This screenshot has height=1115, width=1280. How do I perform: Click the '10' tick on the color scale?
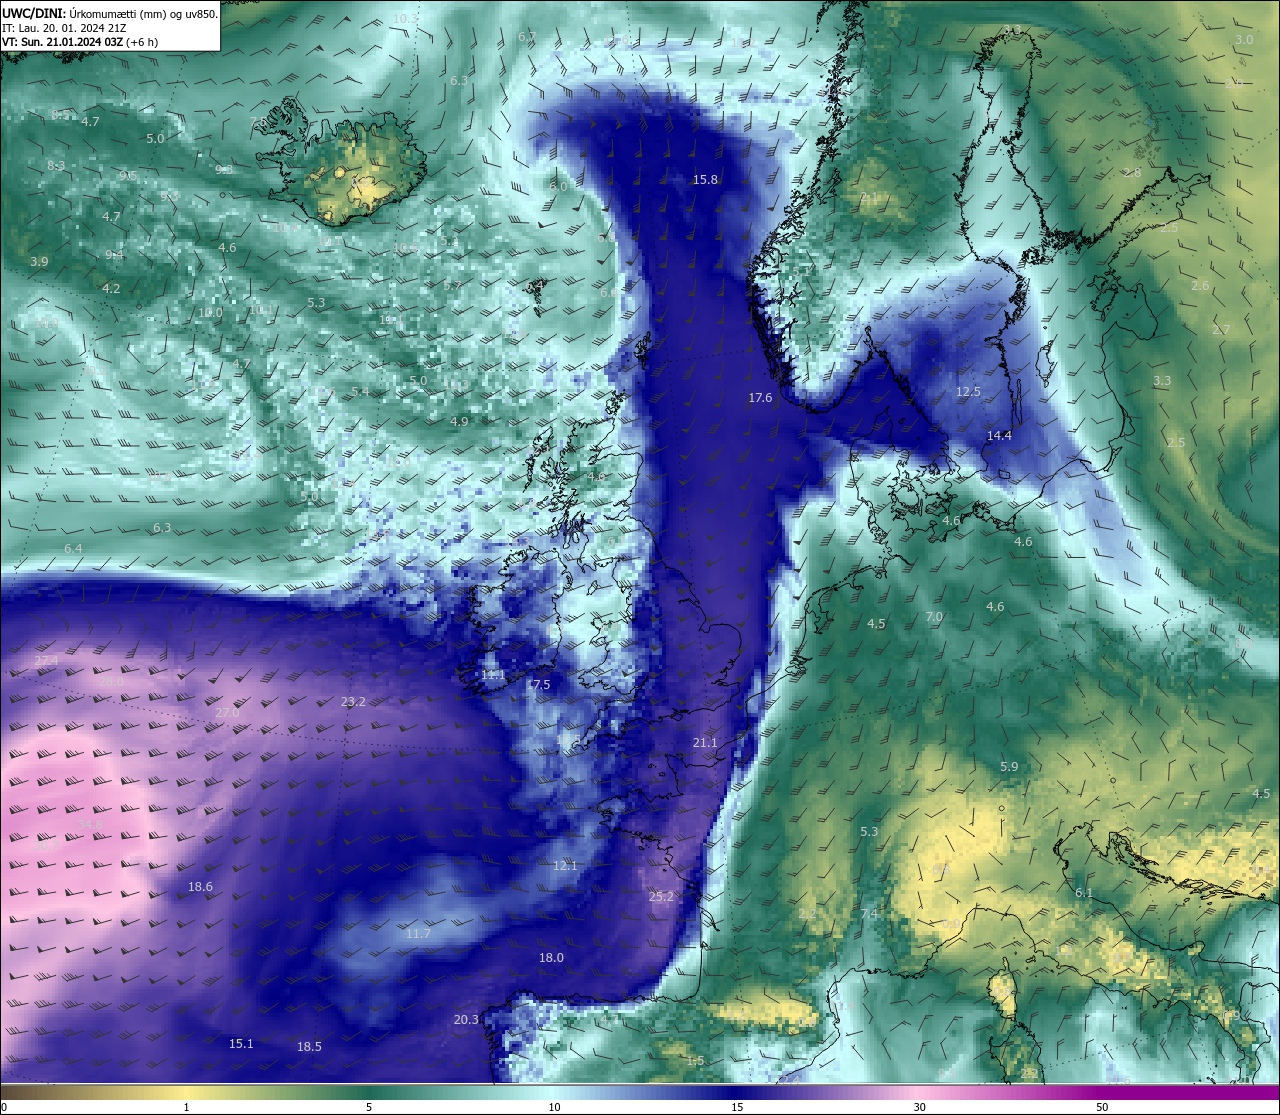click(554, 1107)
